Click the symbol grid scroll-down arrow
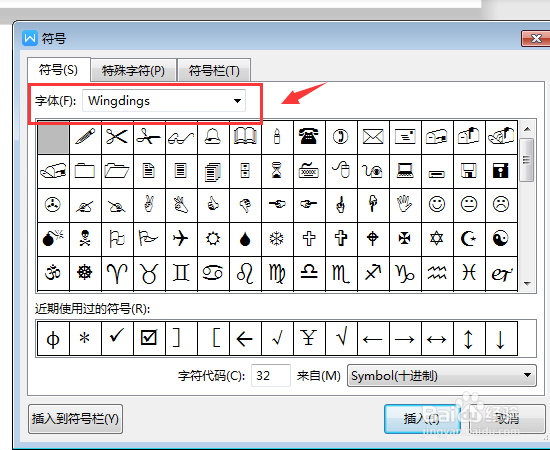Screen dimensions: 550x450 pos(527,283)
